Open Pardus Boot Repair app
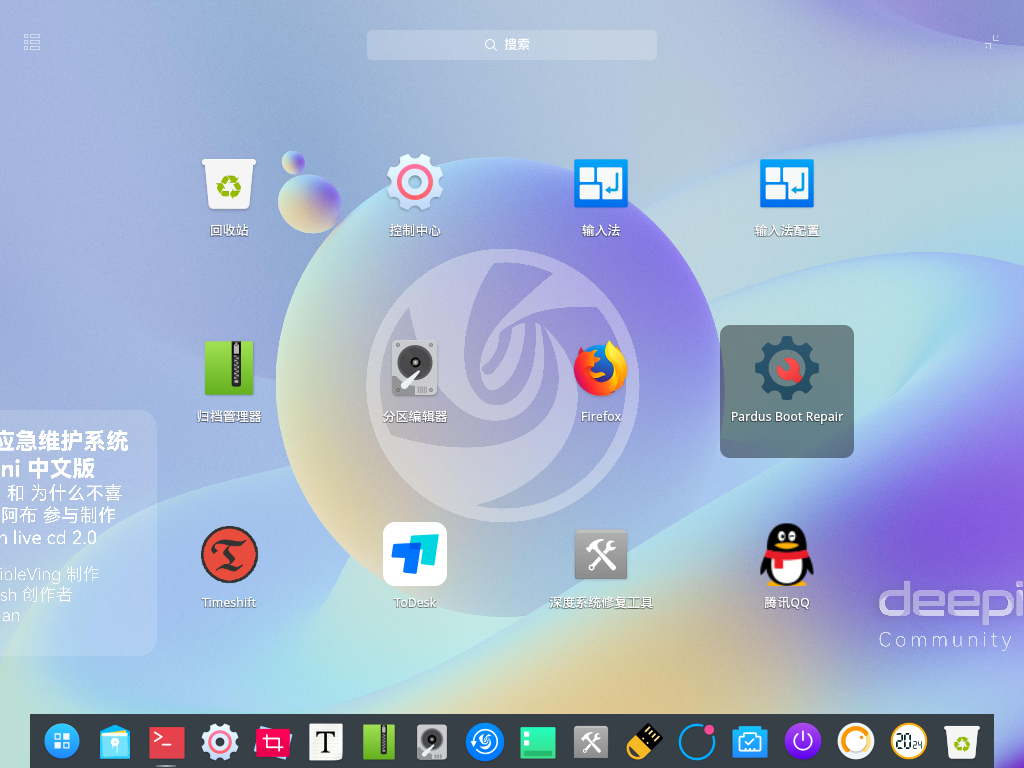The image size is (1024, 768). click(786, 371)
